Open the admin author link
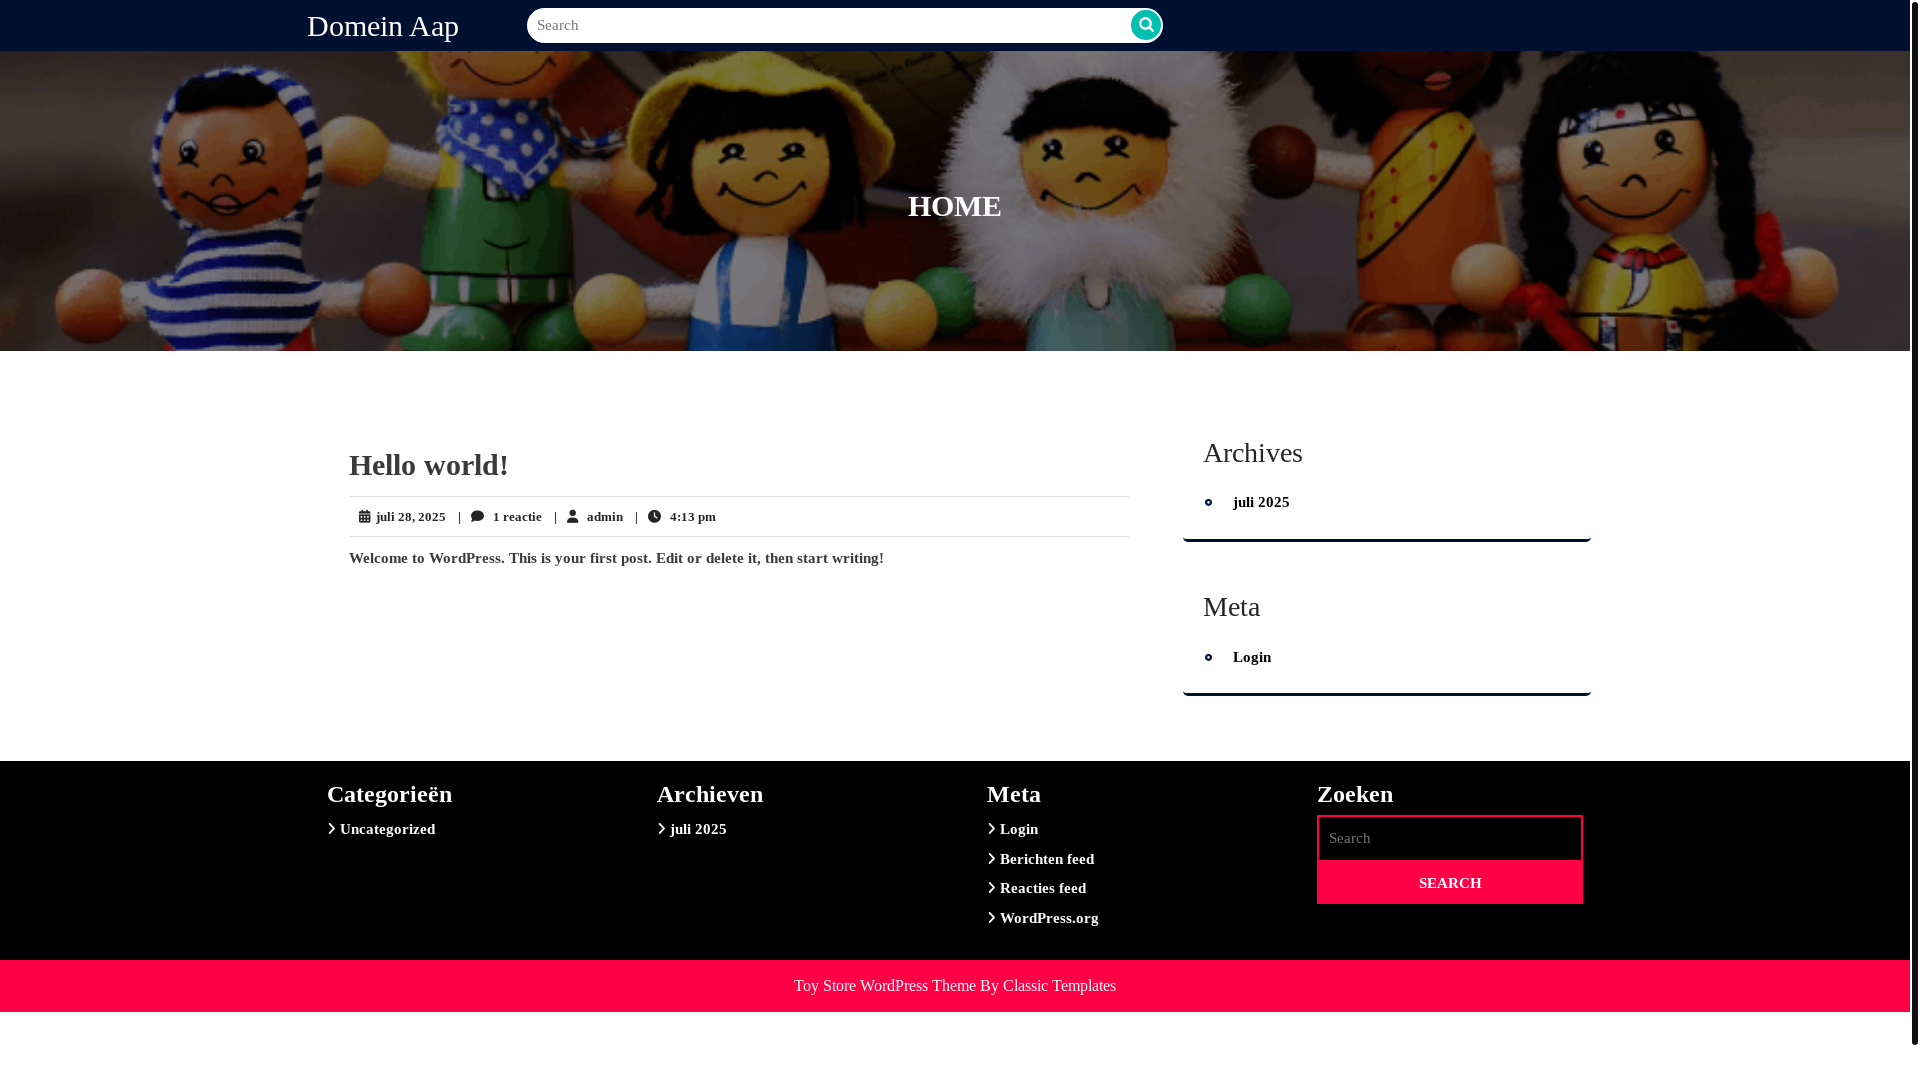The image size is (1920, 1080). pyautogui.click(x=605, y=517)
